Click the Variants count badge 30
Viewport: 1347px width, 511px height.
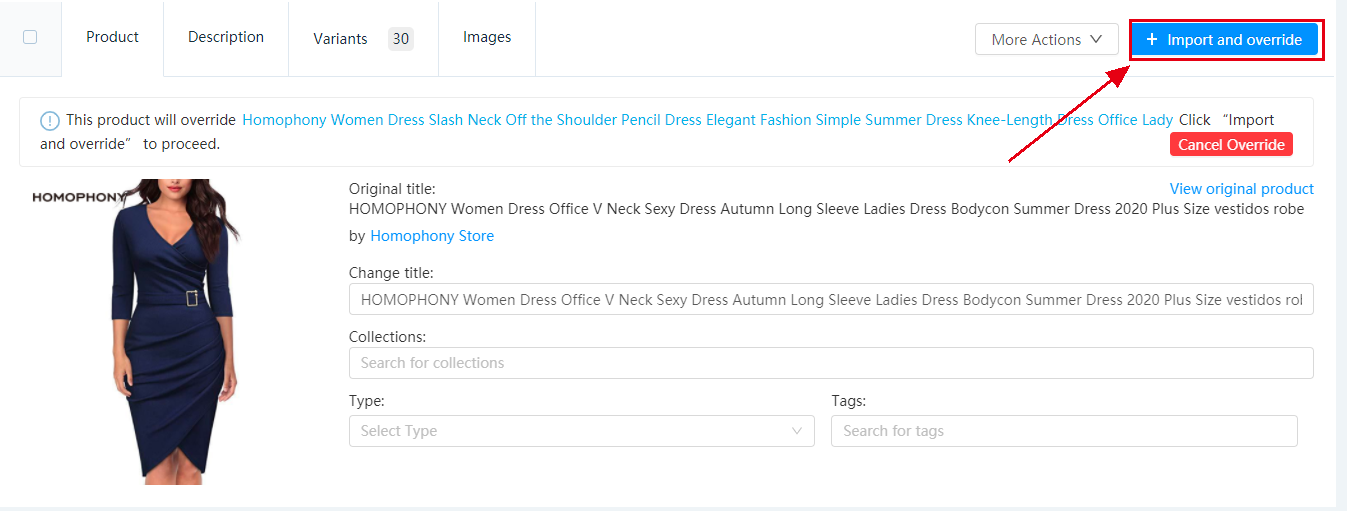[x=401, y=39]
